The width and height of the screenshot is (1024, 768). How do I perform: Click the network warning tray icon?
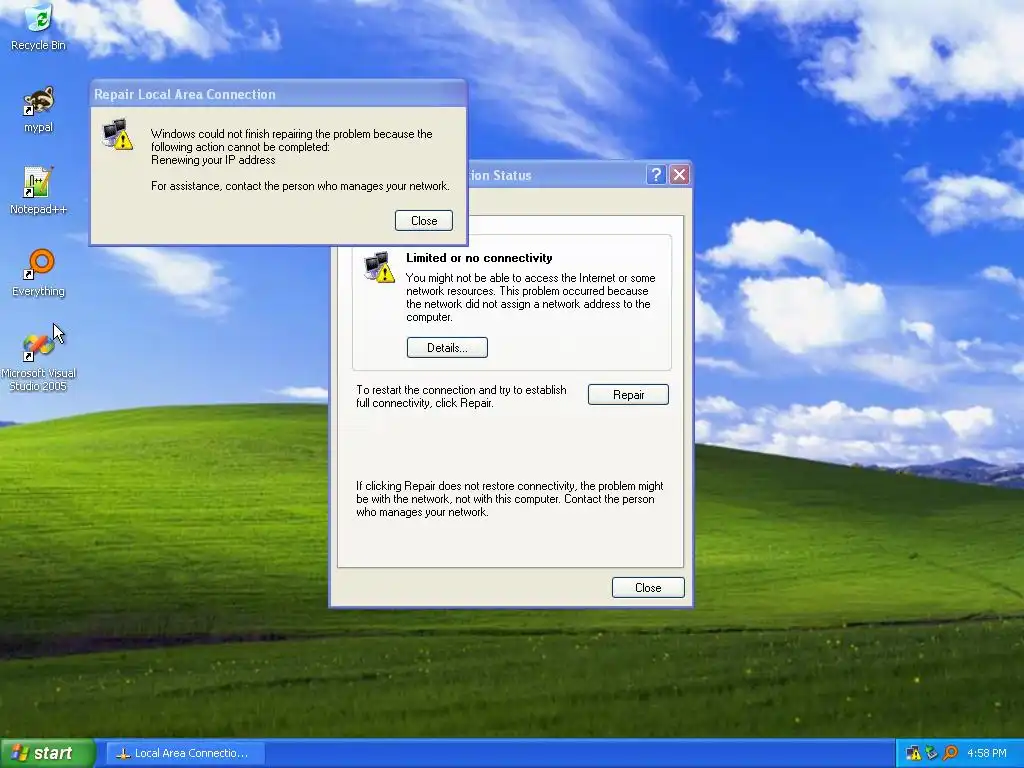(x=914, y=753)
